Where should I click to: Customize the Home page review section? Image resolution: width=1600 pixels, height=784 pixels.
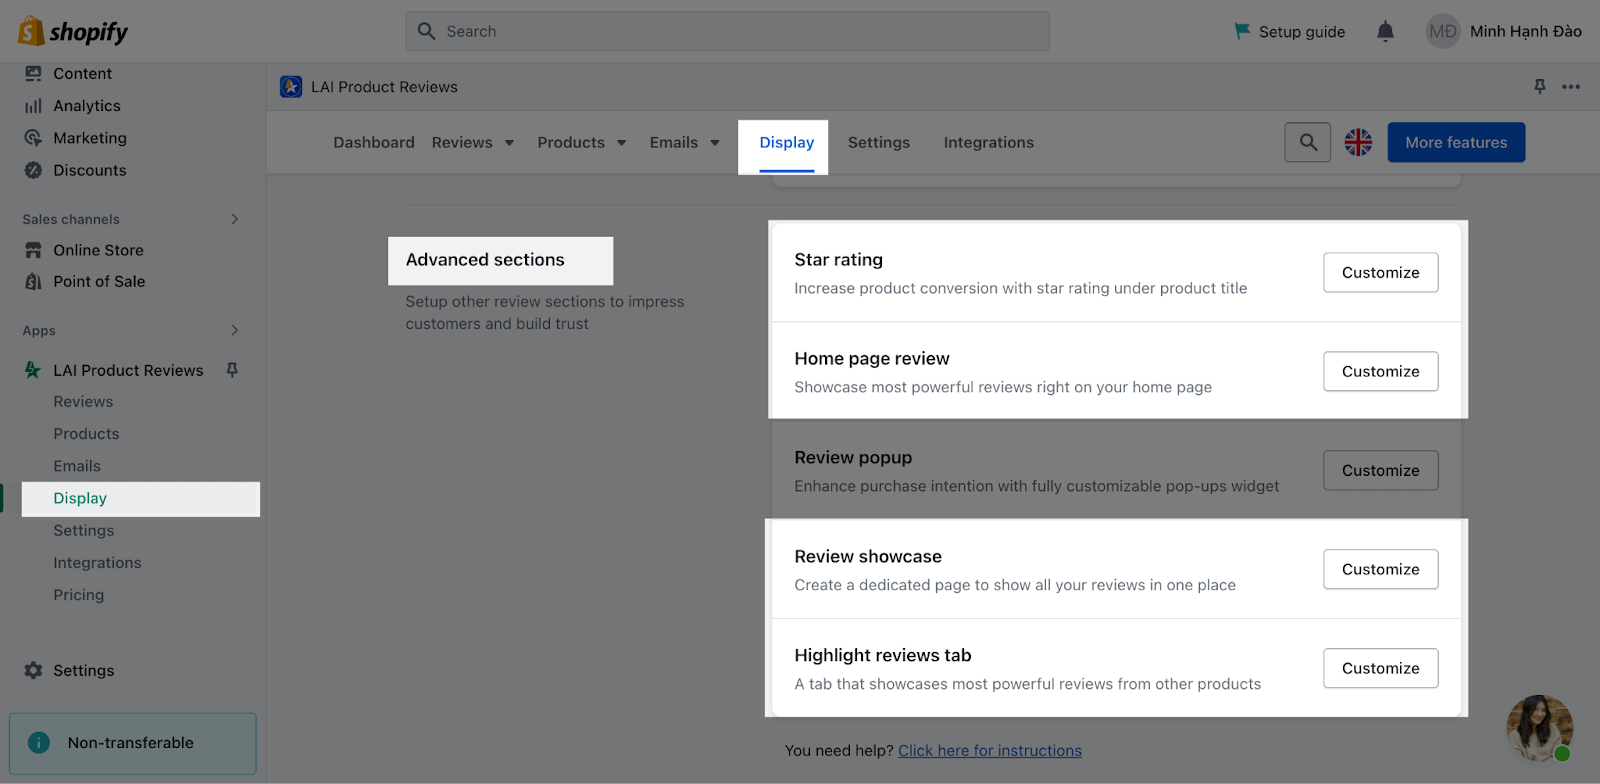(1380, 371)
